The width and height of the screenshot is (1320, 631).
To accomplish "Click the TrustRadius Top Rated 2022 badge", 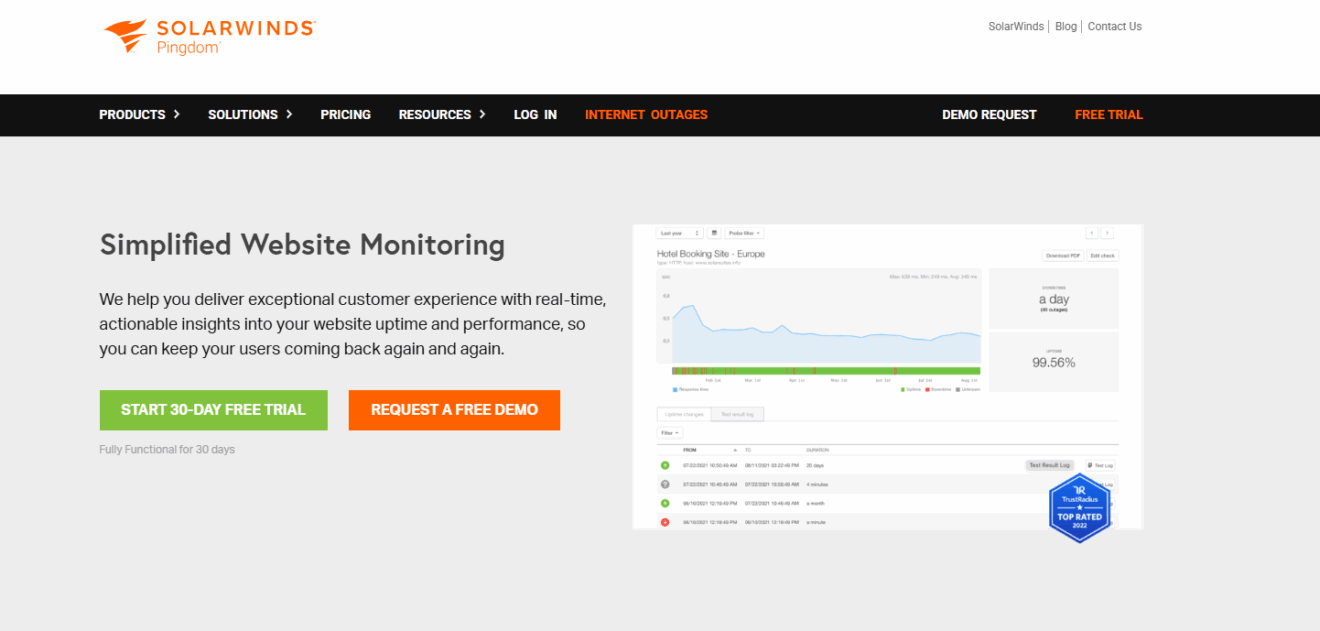I will [x=1079, y=508].
